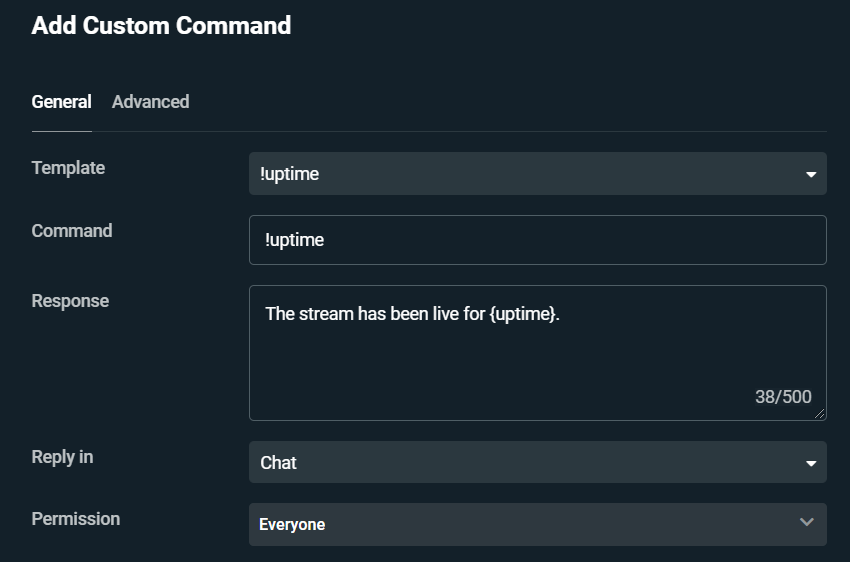Image resolution: width=850 pixels, height=562 pixels.
Task: Click the Reply in label
Action: [62, 457]
